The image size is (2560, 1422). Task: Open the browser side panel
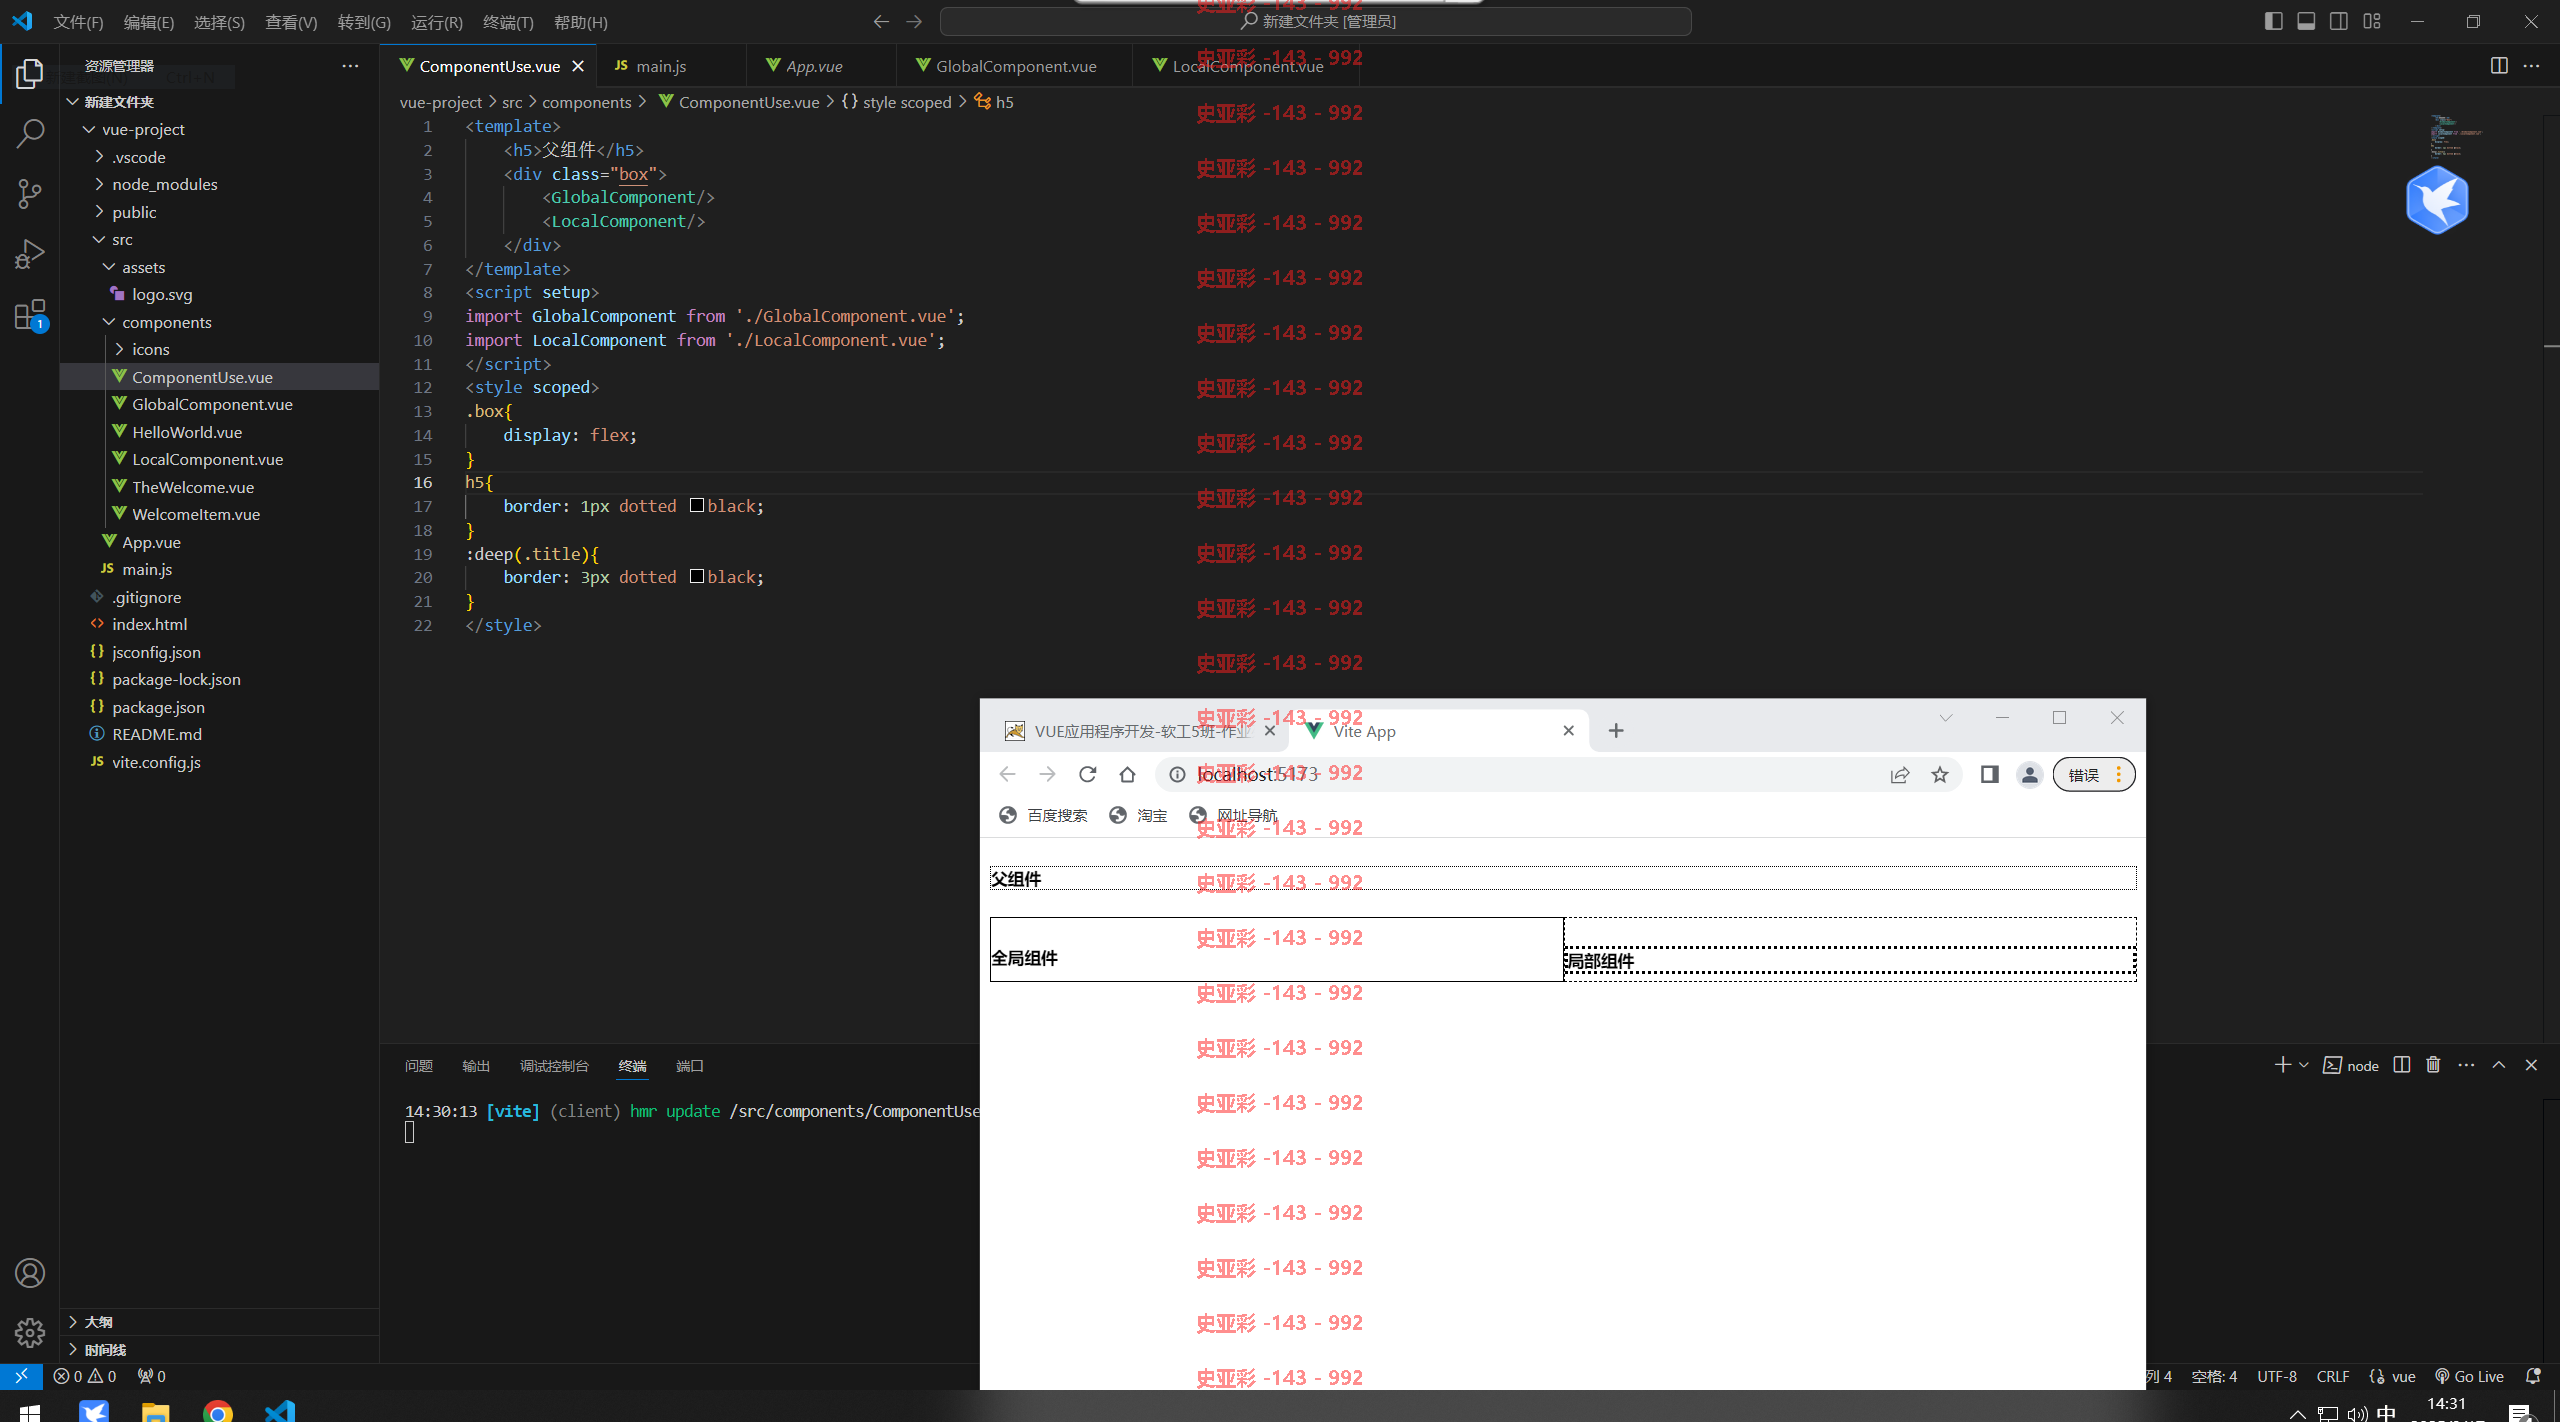(x=1989, y=774)
